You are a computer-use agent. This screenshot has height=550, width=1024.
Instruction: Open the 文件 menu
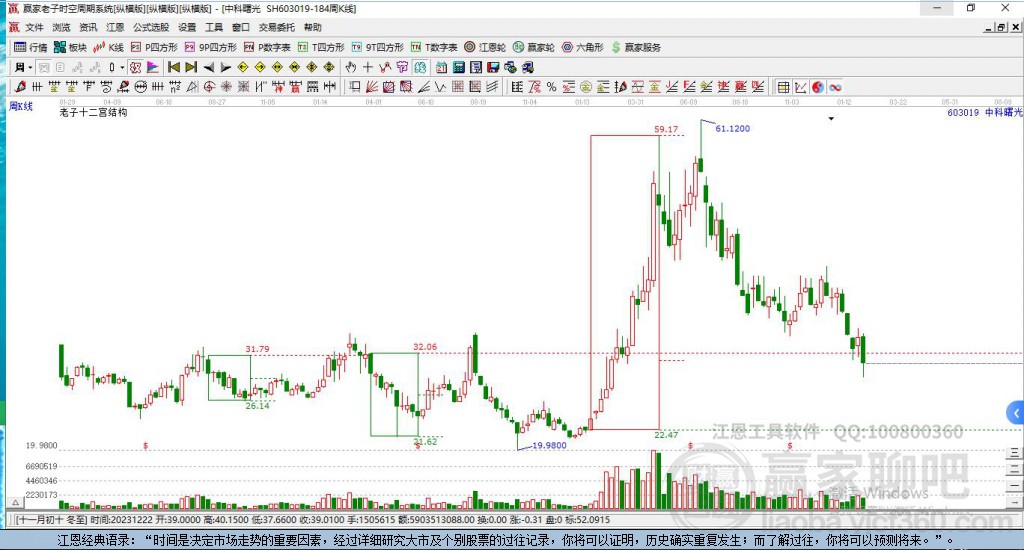[x=34, y=27]
